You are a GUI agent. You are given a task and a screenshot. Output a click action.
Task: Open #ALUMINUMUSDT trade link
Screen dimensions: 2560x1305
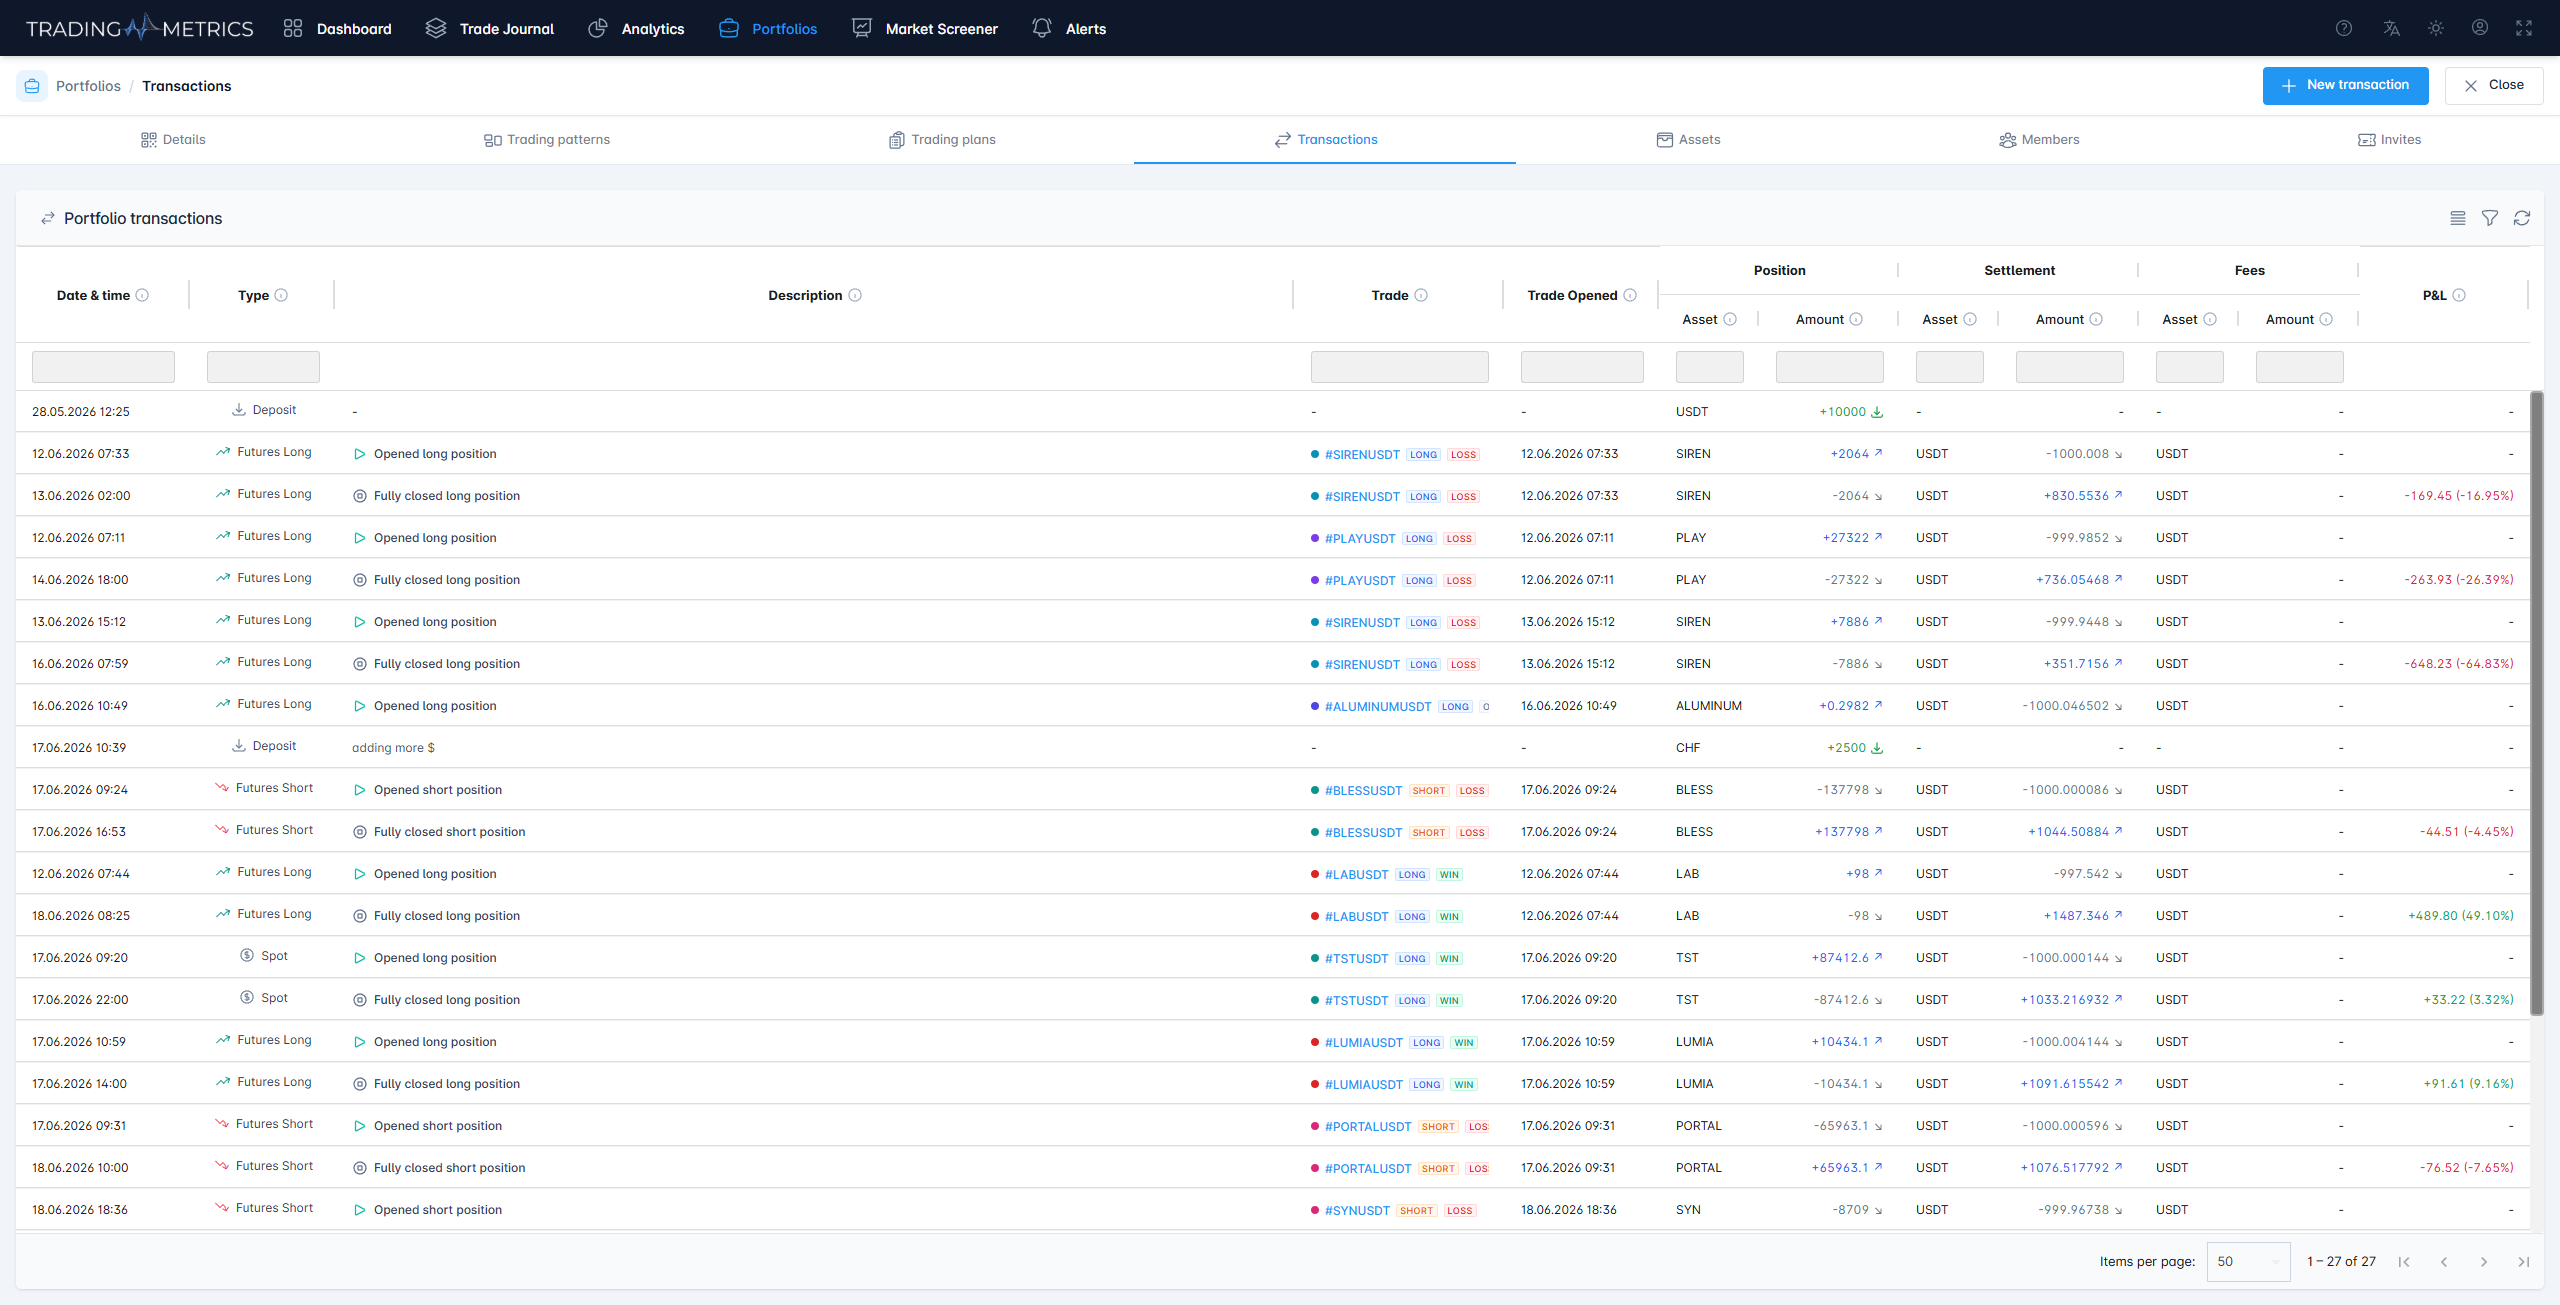(1378, 706)
